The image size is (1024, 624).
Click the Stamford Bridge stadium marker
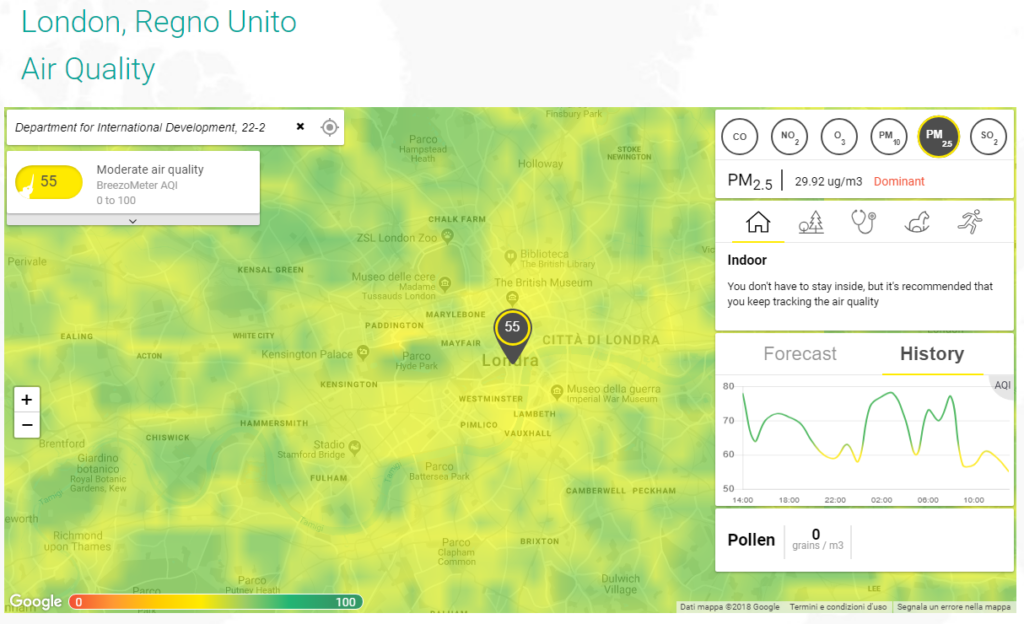[355, 447]
